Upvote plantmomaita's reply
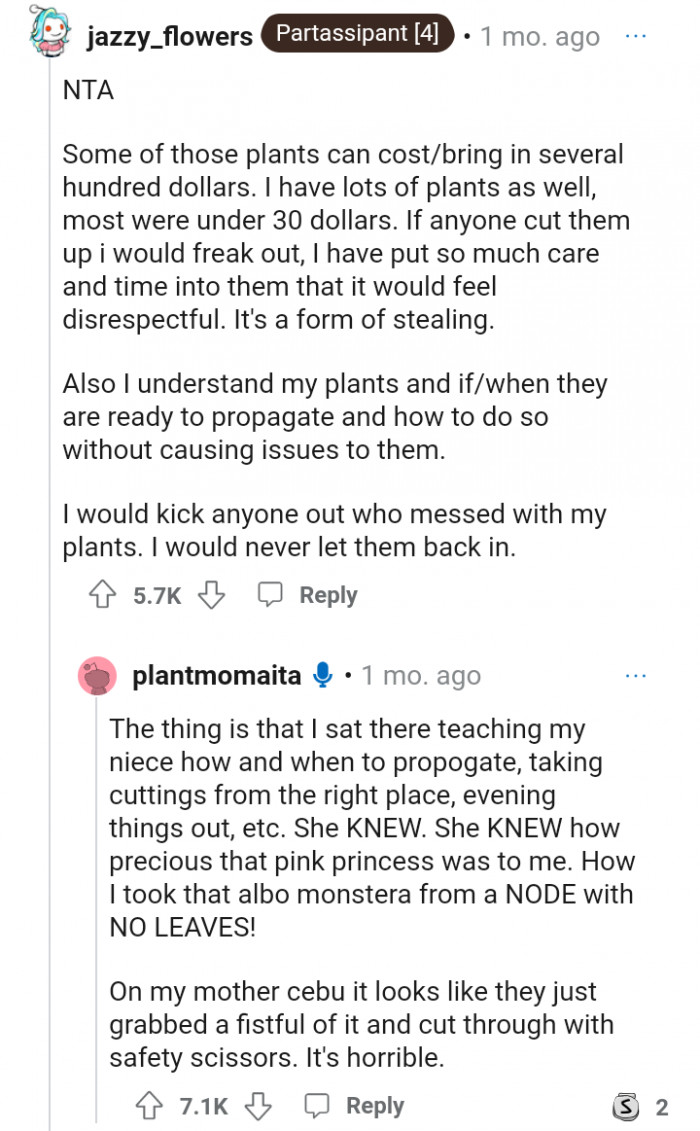 point(149,1106)
